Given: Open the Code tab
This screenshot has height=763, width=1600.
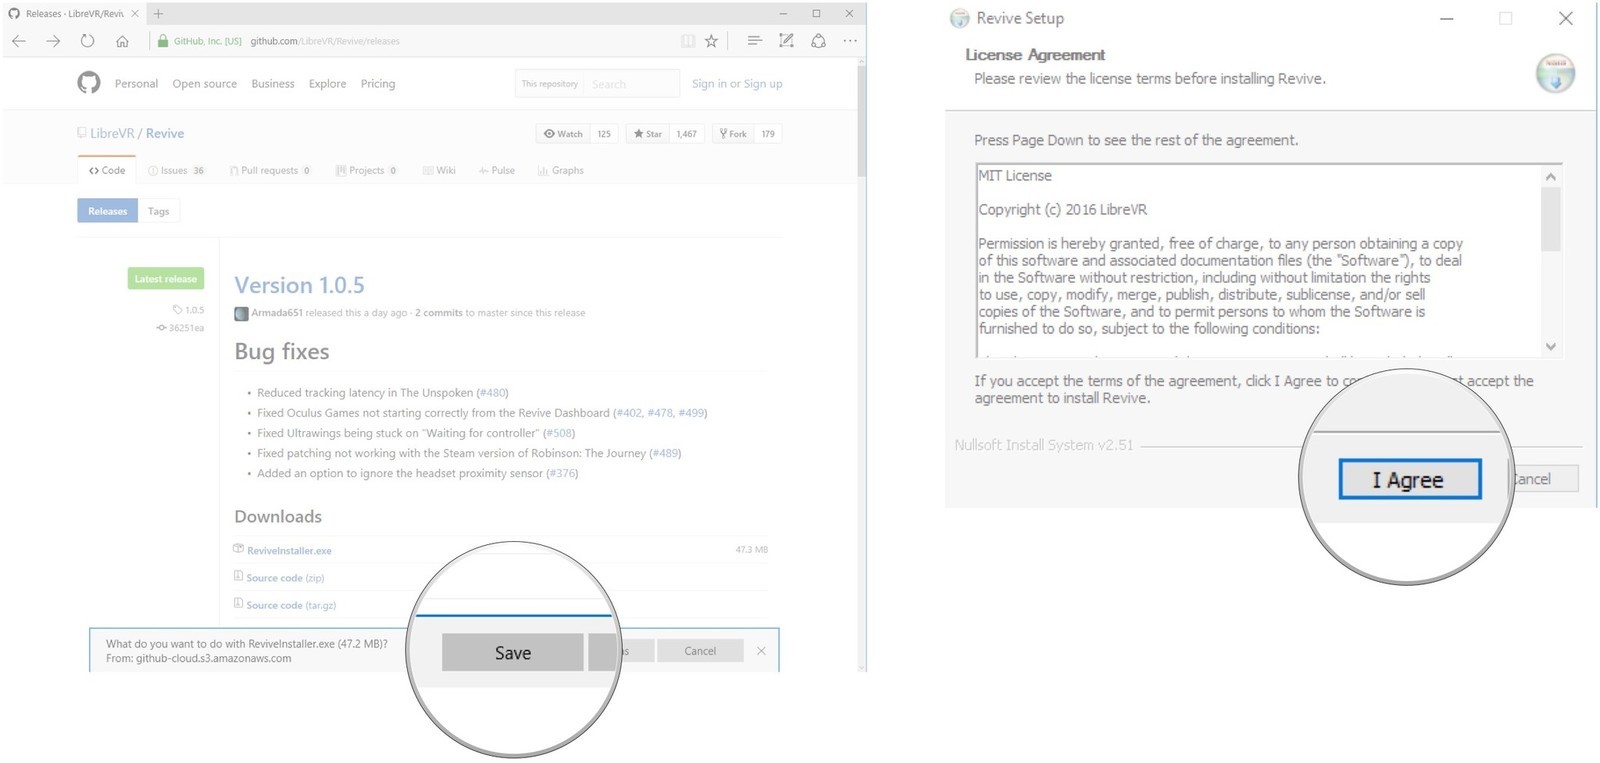Looking at the screenshot, I should tap(107, 171).
